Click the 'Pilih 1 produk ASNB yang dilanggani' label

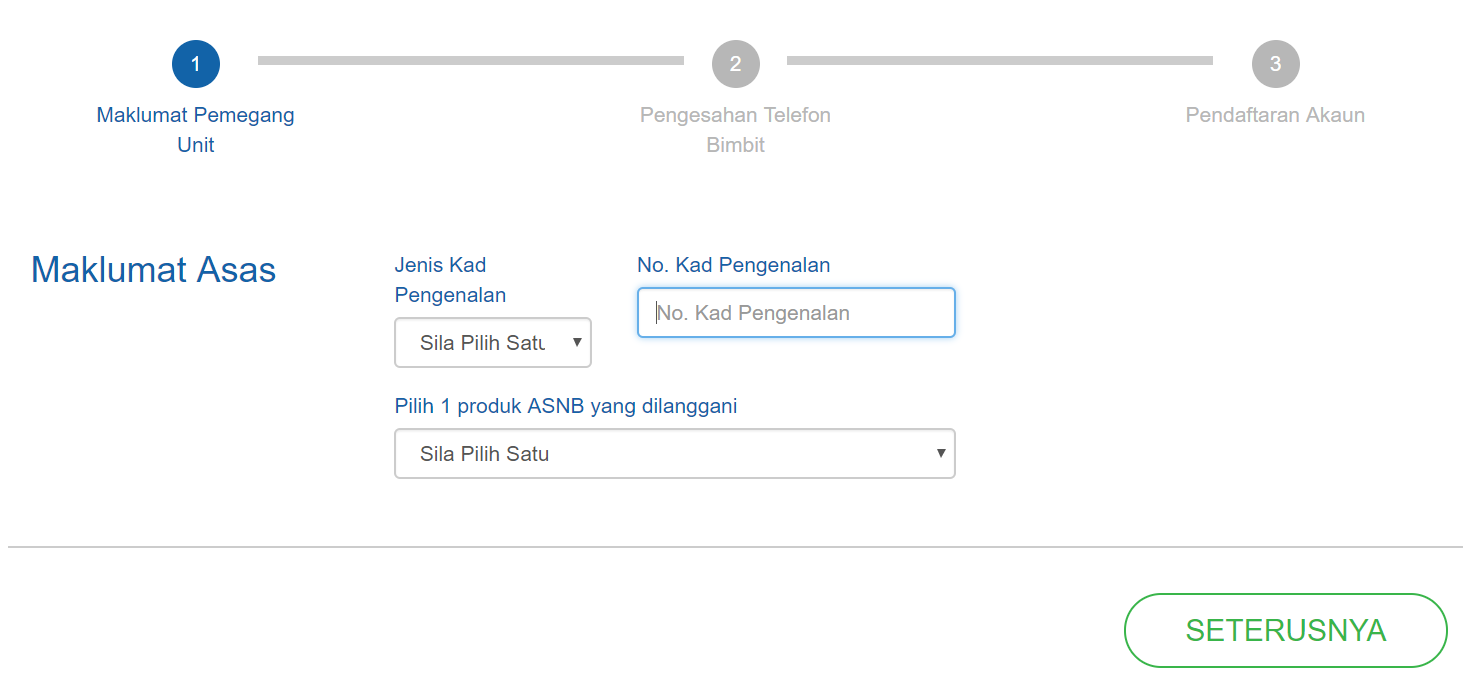point(566,406)
